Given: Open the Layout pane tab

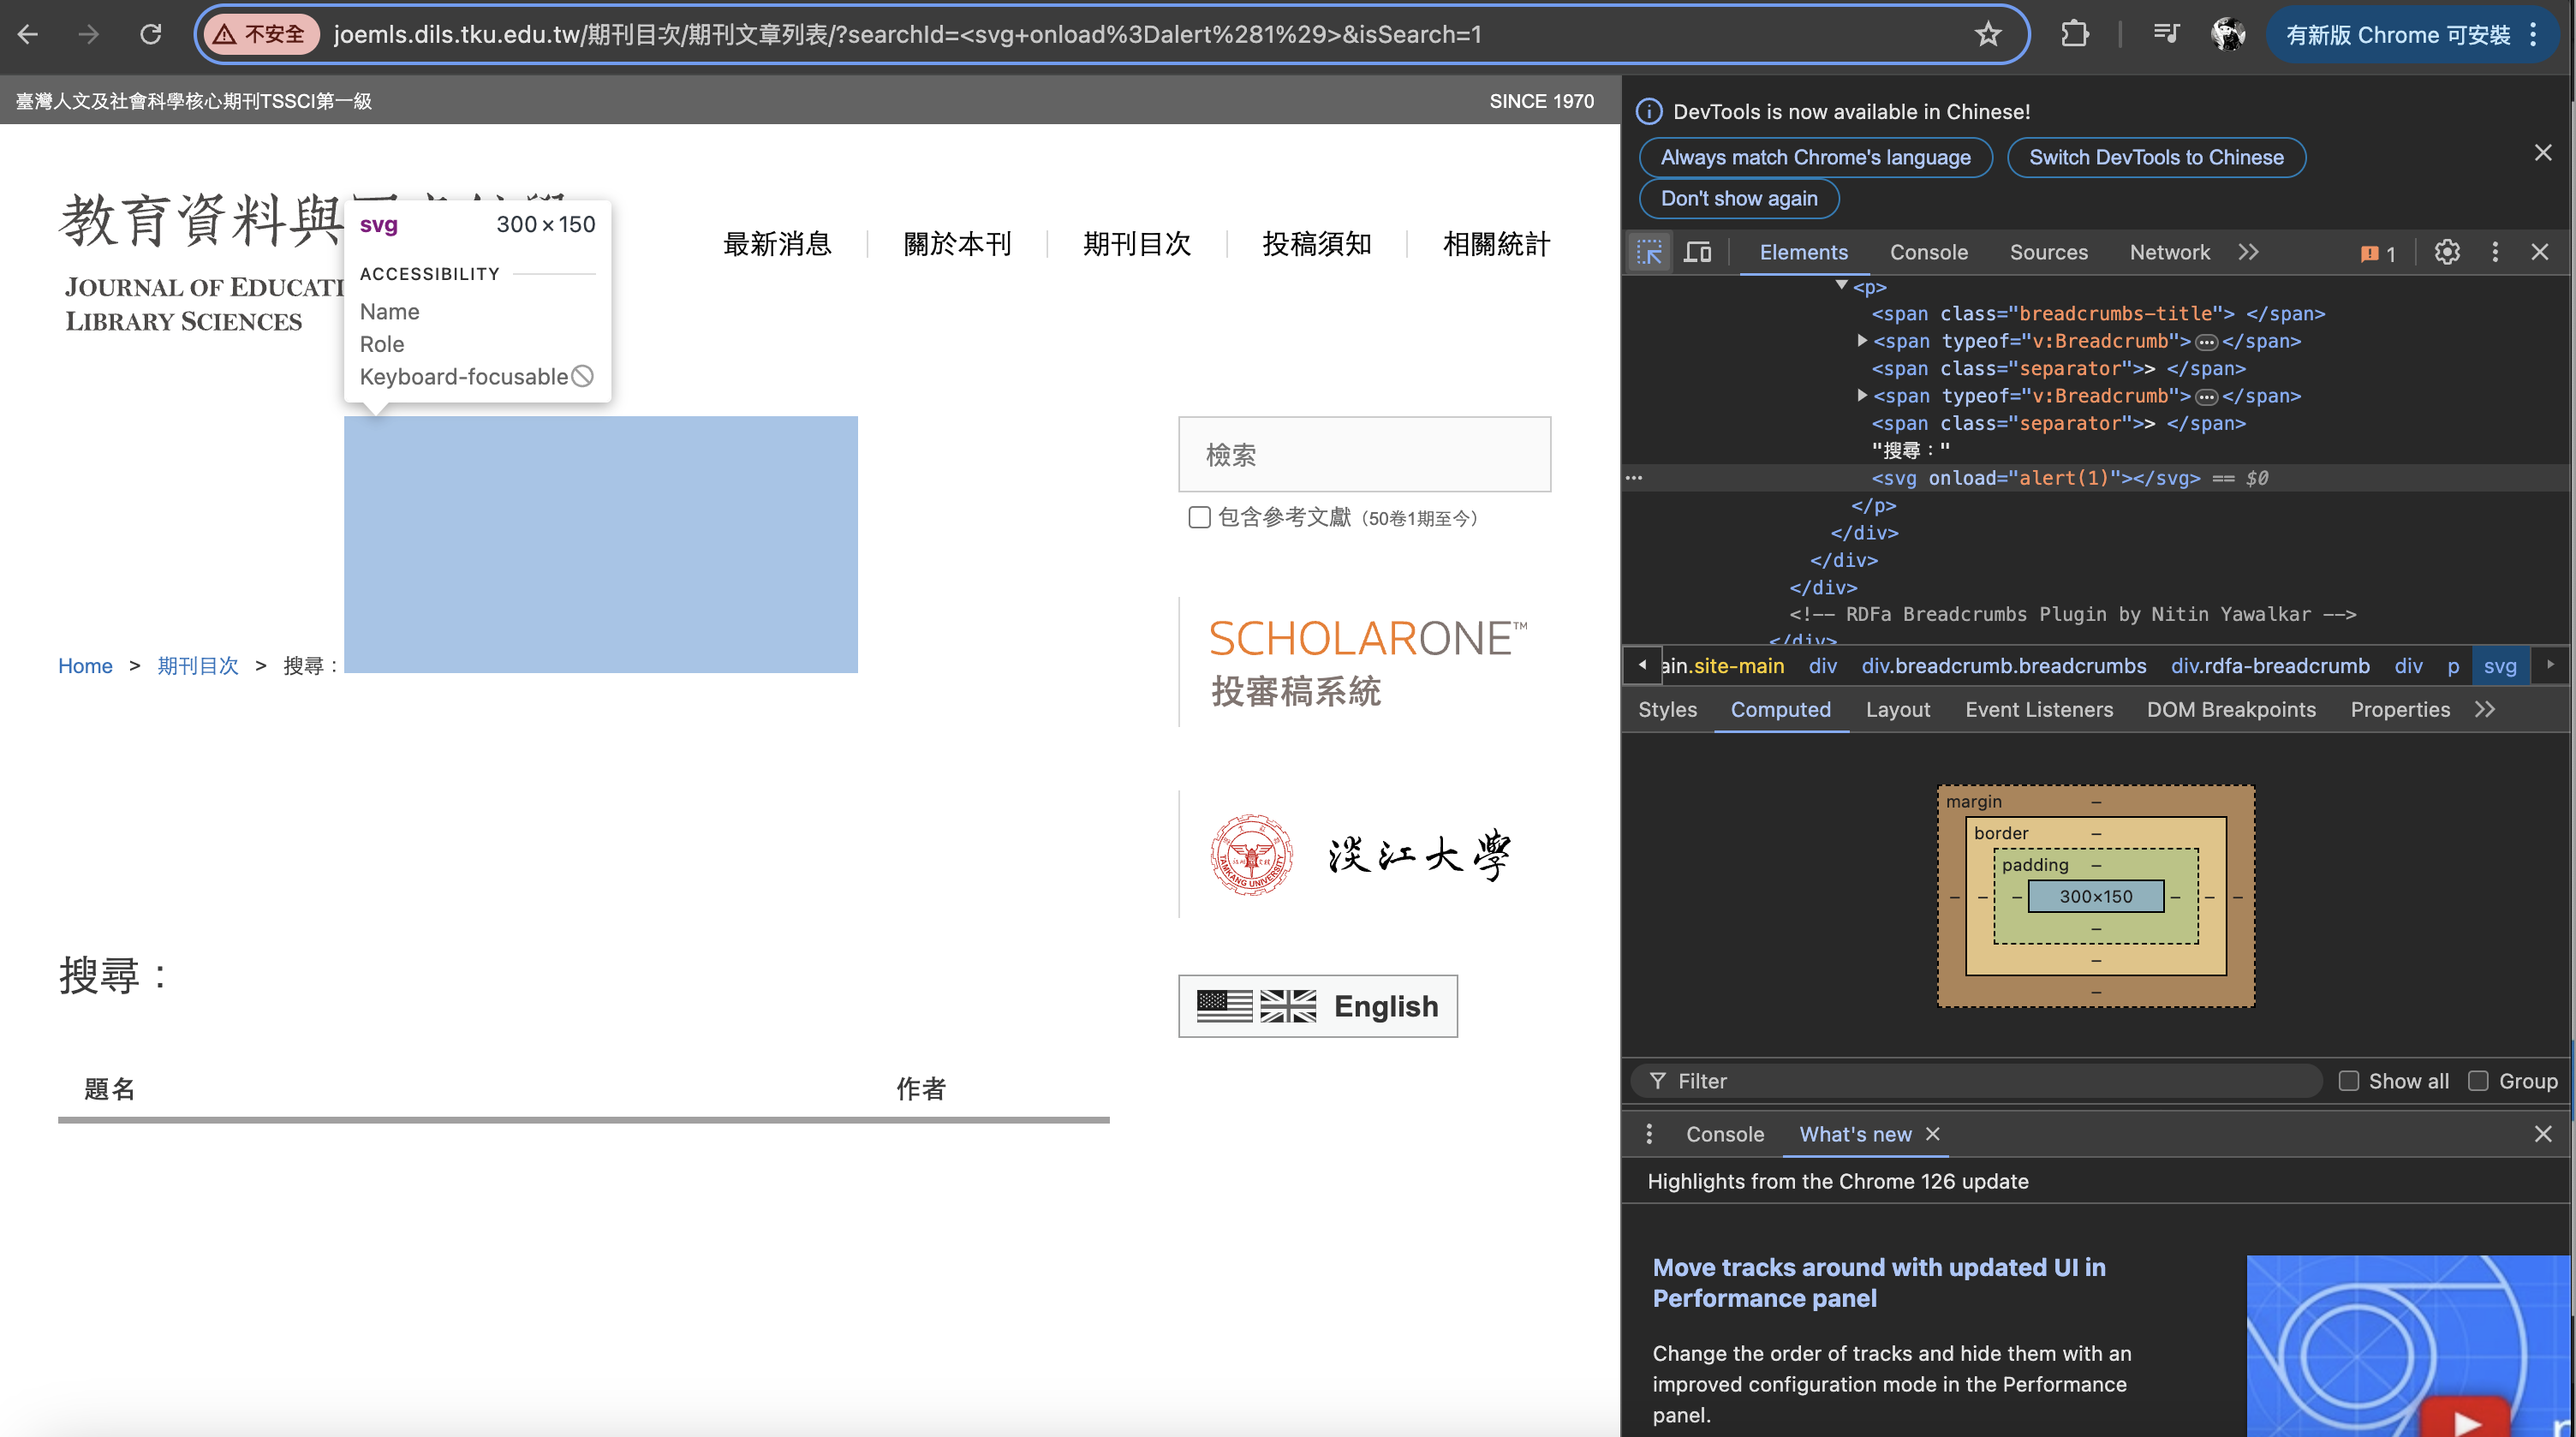Looking at the screenshot, I should click(1897, 709).
